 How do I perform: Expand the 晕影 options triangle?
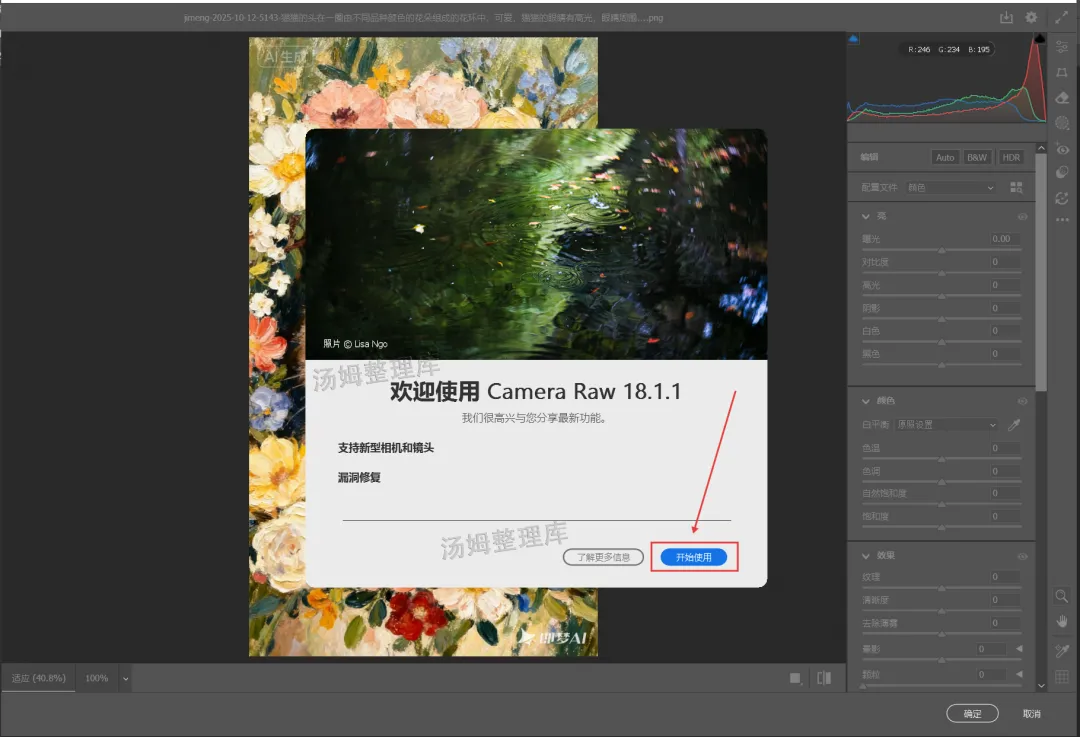pyautogui.click(x=1019, y=649)
